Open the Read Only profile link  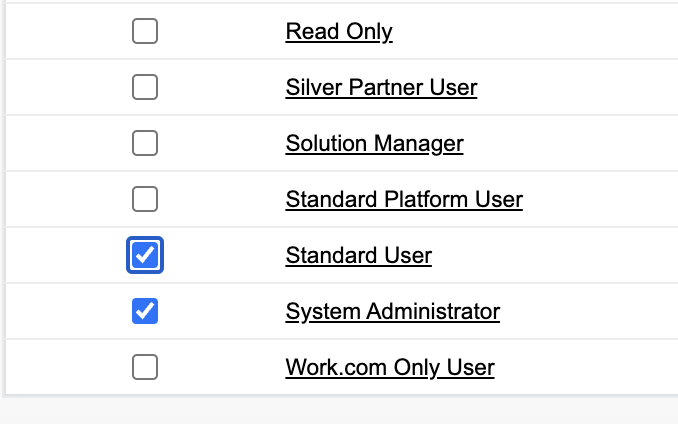[x=339, y=32]
